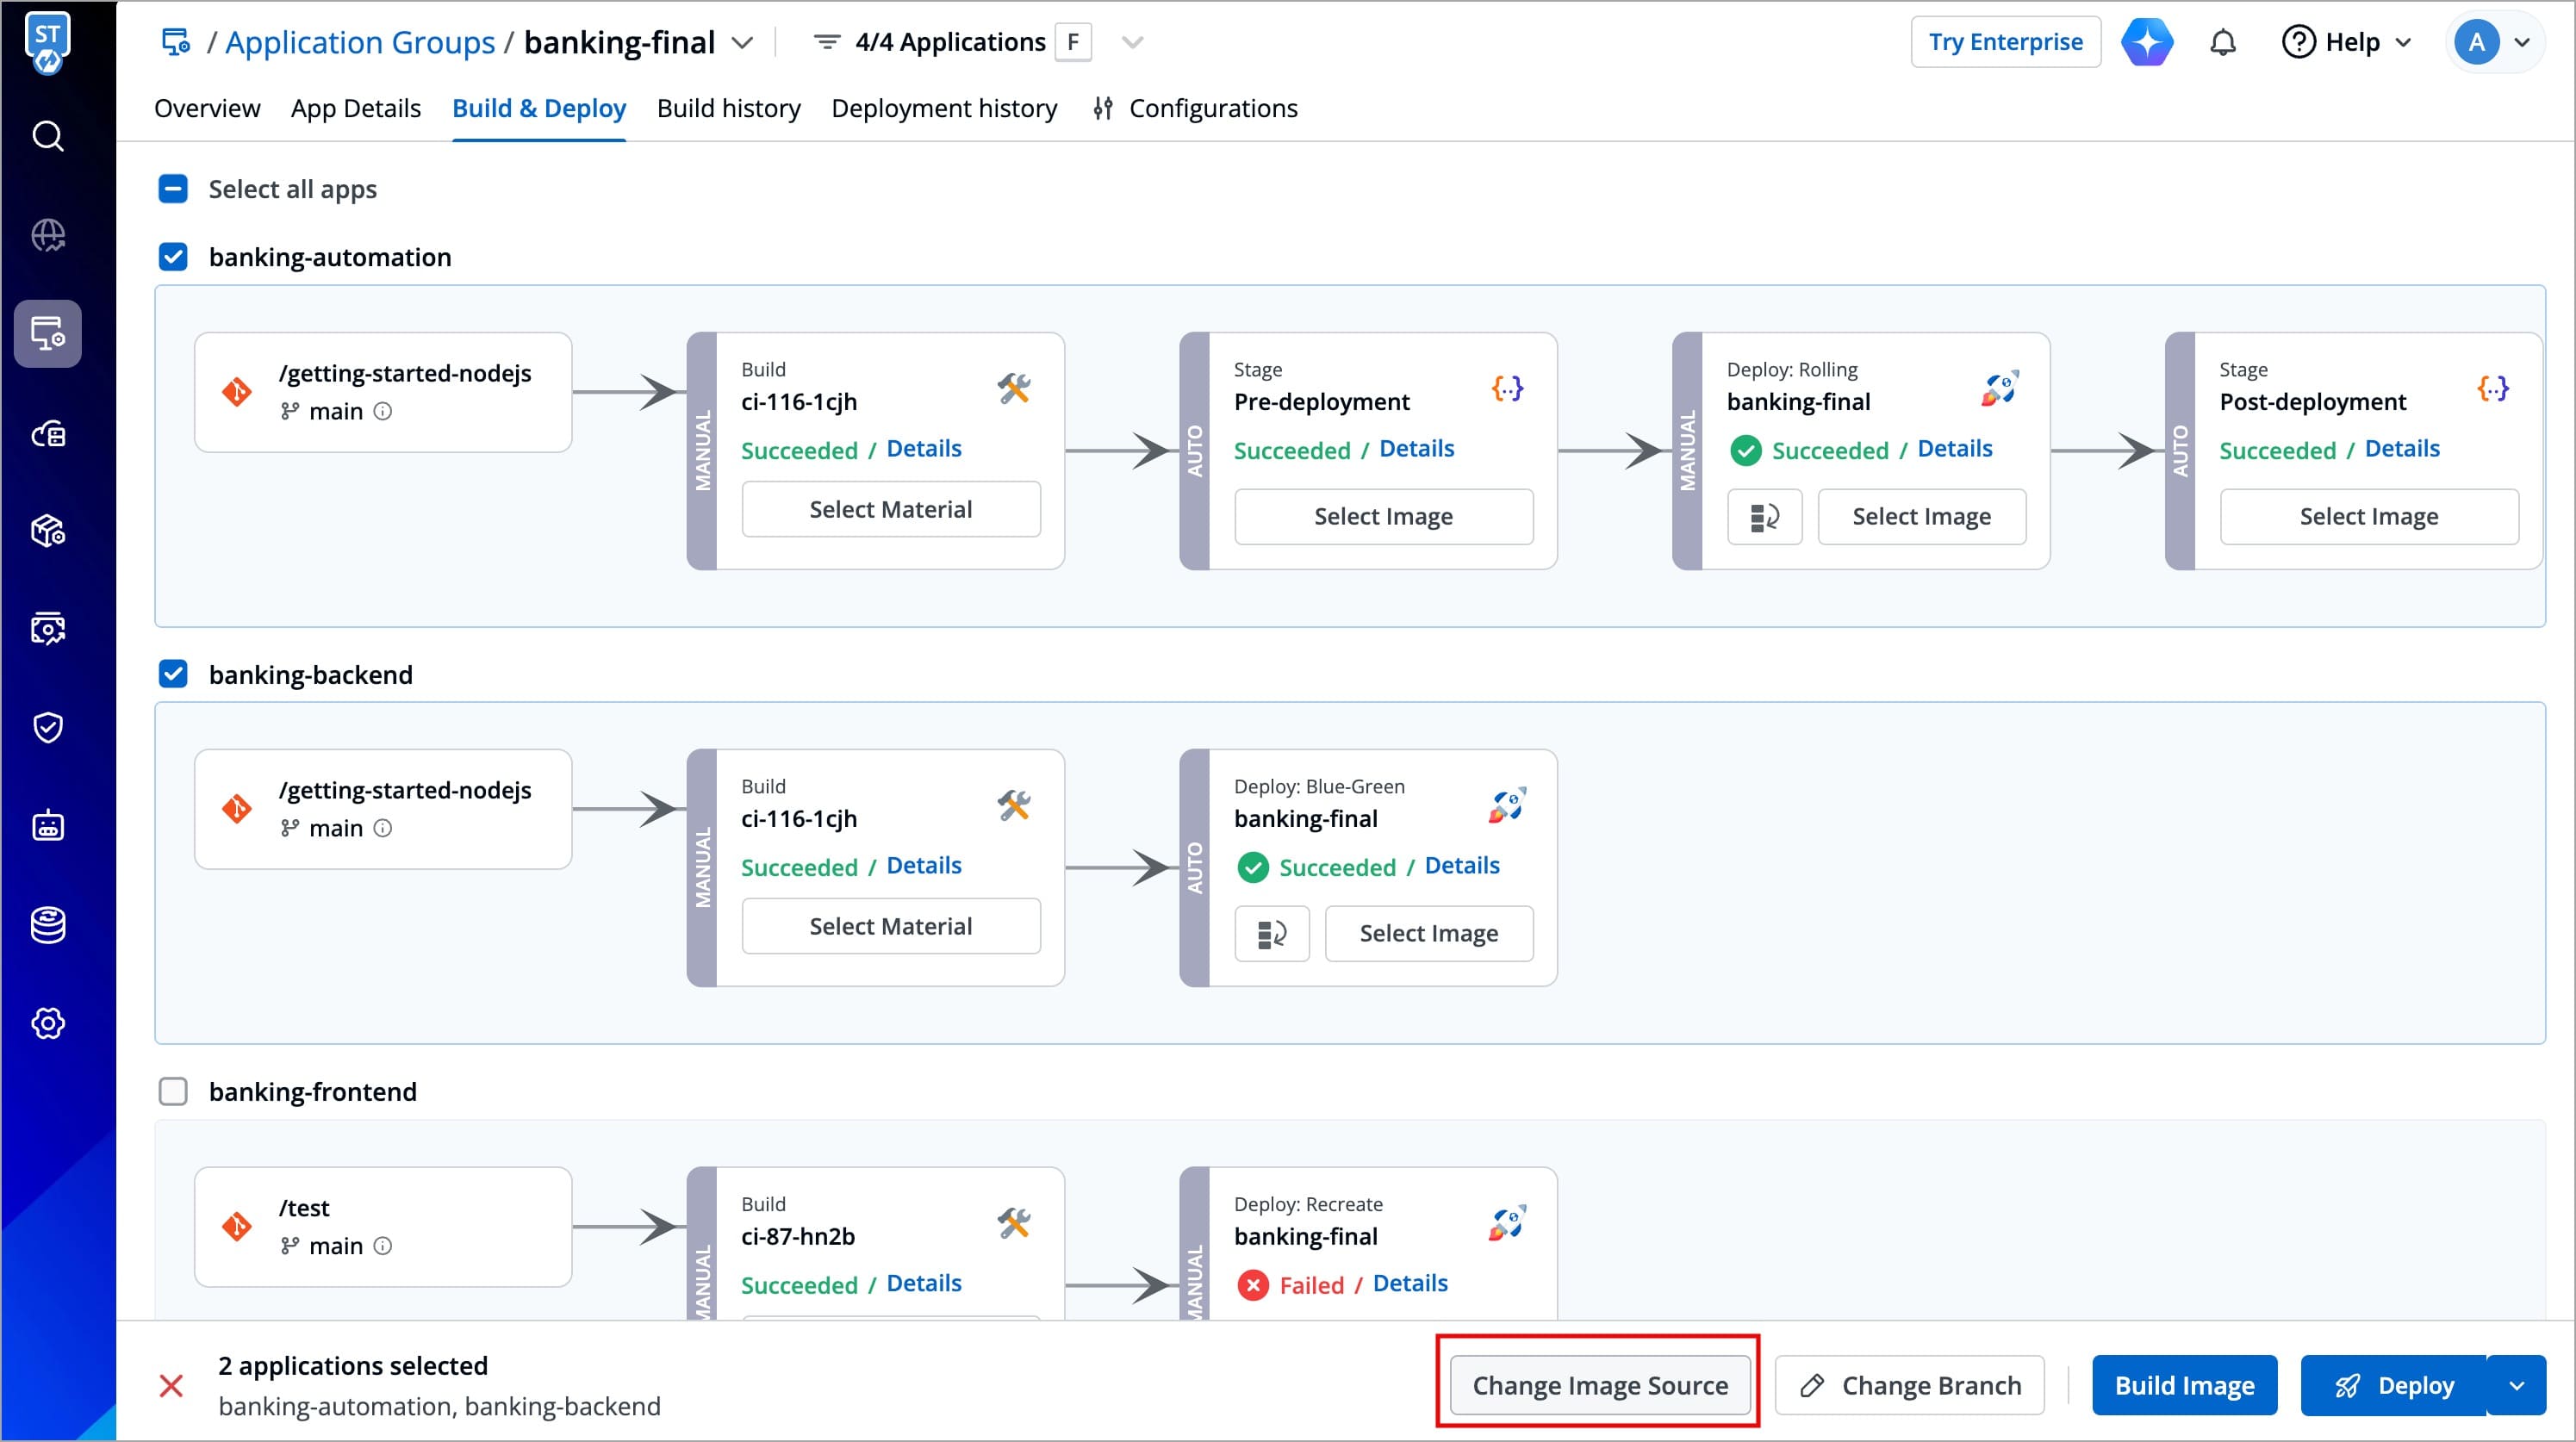Click the Security shield icon in sidebar
The height and width of the screenshot is (1442, 2576).
point(48,727)
